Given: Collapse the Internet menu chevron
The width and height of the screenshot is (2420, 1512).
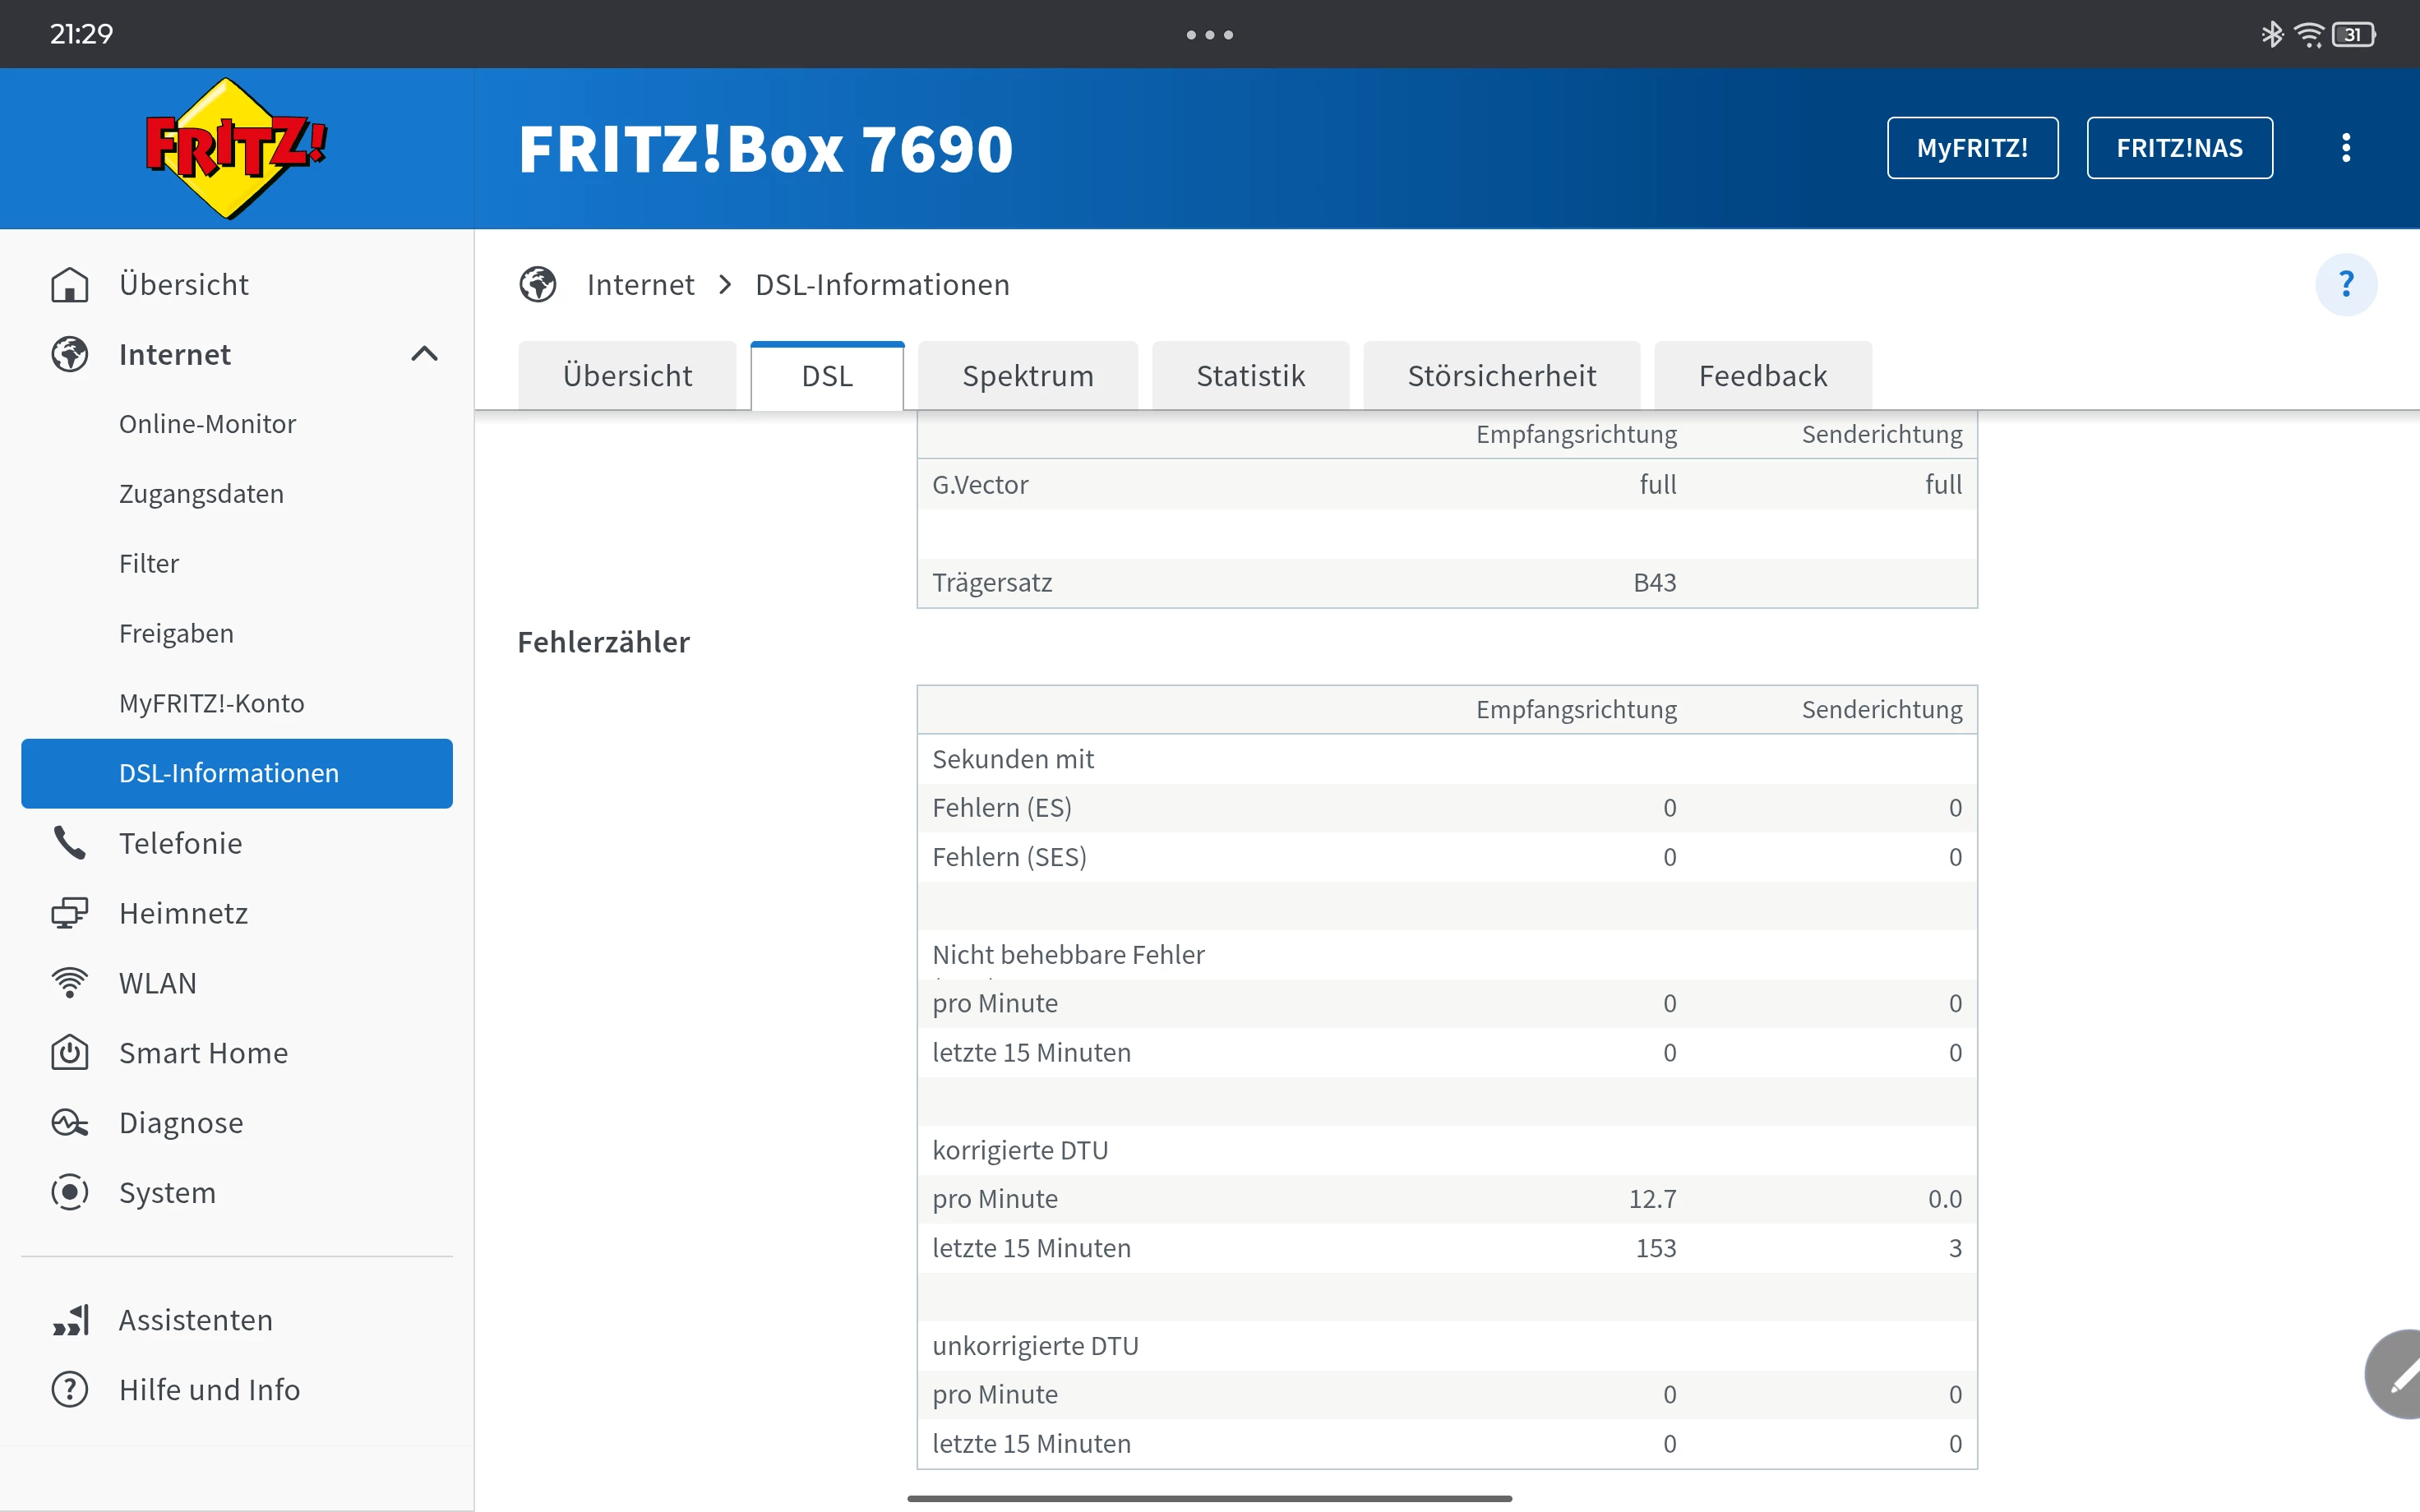Looking at the screenshot, I should (424, 354).
